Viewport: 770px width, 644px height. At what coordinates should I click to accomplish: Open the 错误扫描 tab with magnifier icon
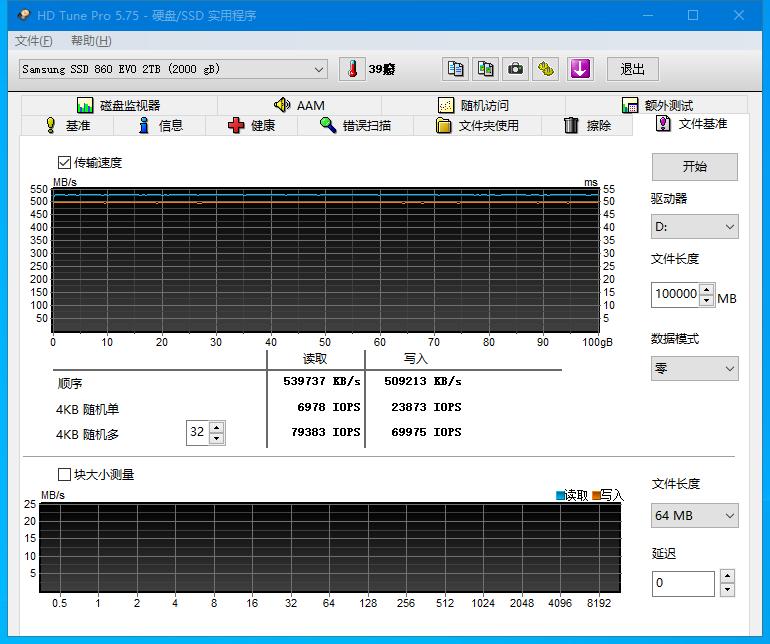tap(356, 126)
